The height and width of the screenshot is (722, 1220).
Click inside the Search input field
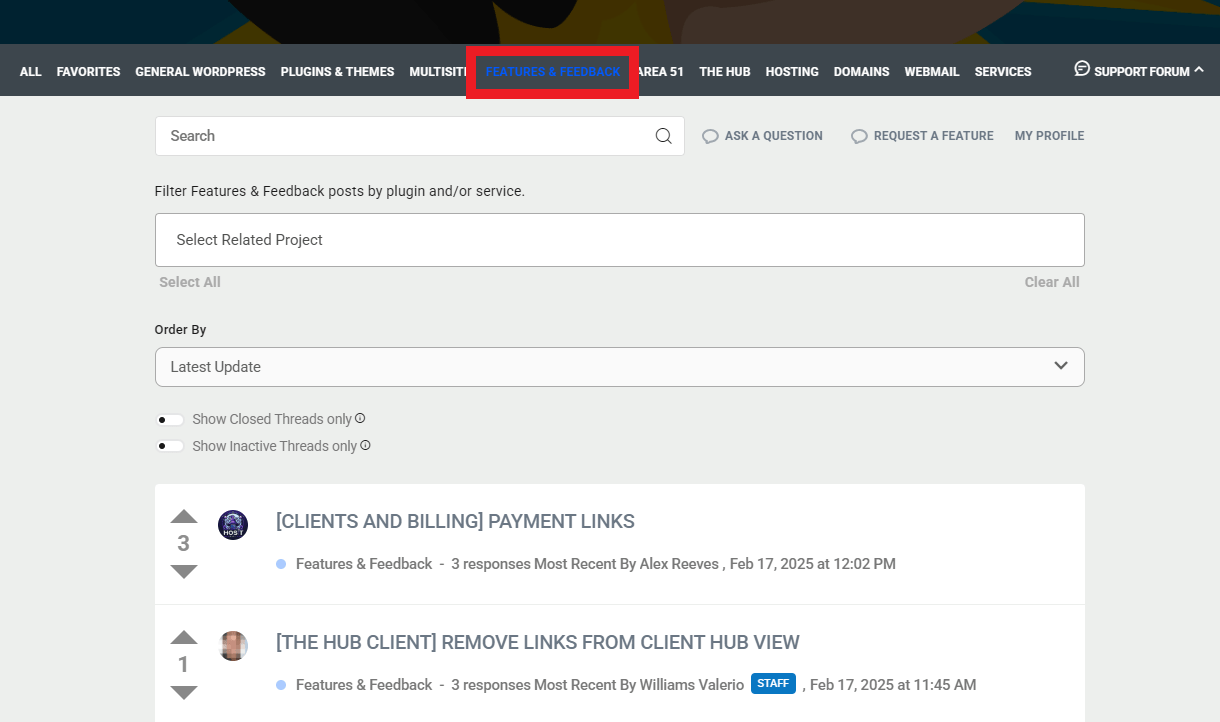[x=405, y=136]
